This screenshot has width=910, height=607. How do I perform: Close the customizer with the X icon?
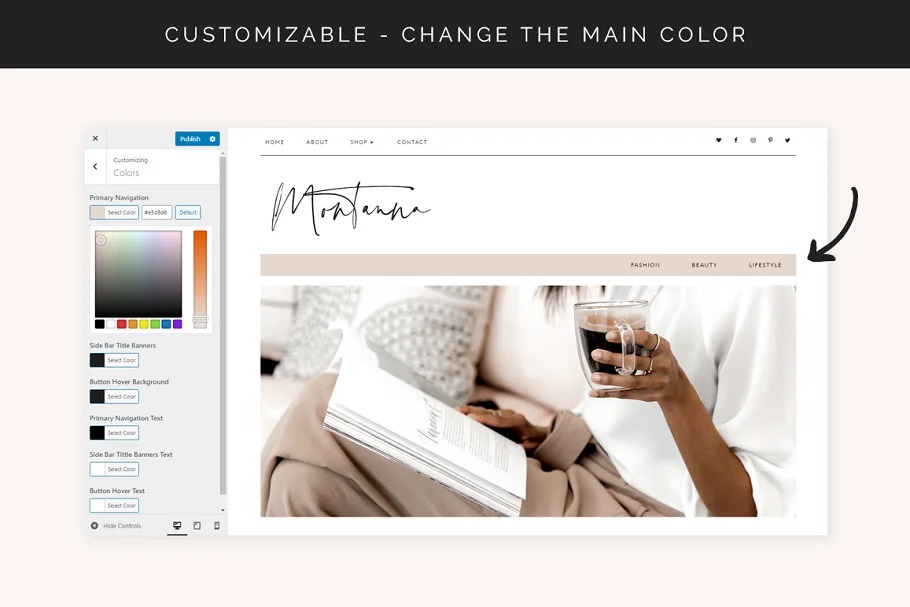(95, 138)
